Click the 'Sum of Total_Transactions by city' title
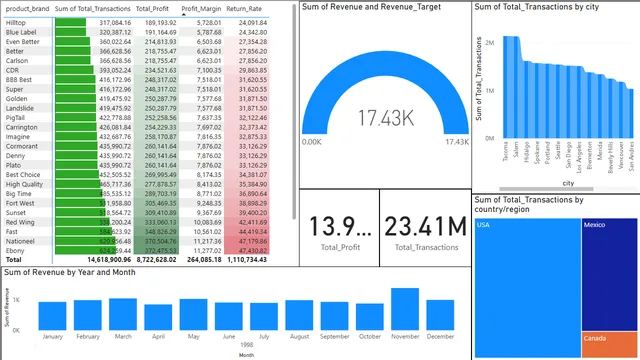 tap(537, 7)
